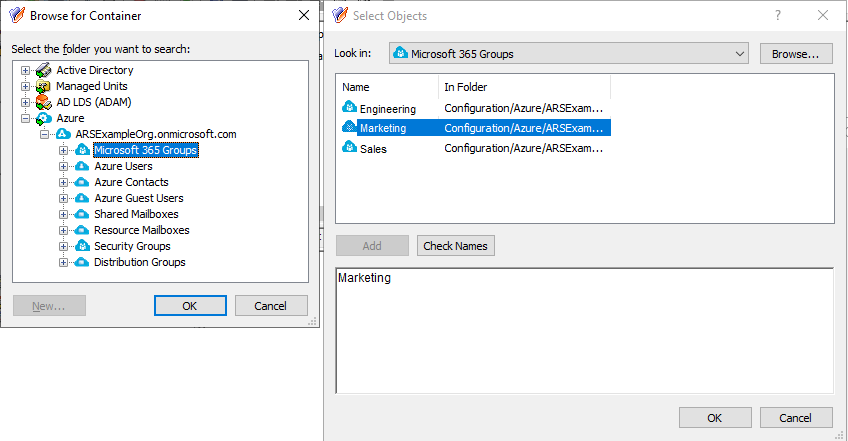This screenshot has height=441, width=848.
Task: Click in the selected names text box
Action: 585,331
